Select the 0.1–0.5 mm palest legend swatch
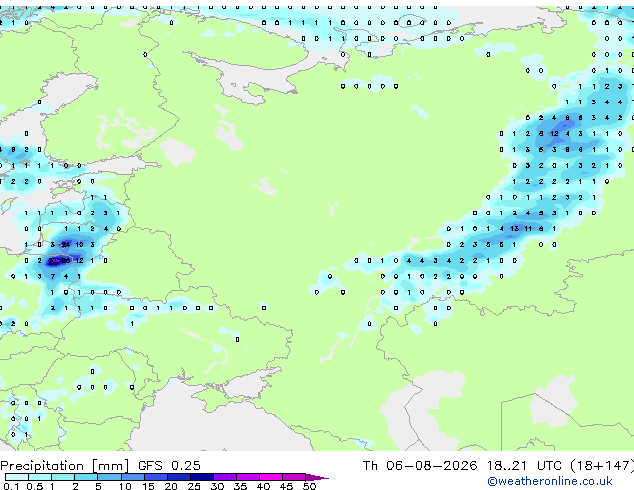The height and width of the screenshot is (490, 634). tap(17, 477)
